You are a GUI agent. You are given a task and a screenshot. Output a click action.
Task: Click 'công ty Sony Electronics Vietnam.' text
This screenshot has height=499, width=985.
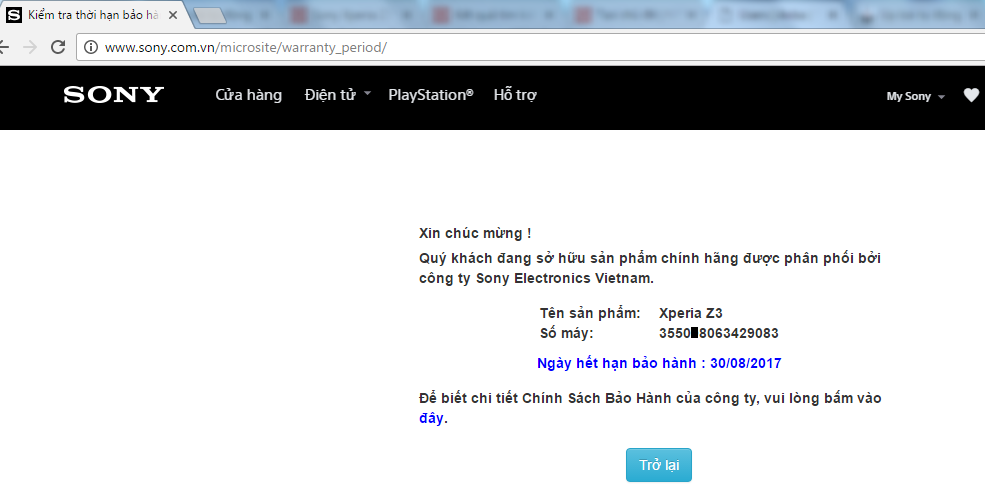pos(536,278)
